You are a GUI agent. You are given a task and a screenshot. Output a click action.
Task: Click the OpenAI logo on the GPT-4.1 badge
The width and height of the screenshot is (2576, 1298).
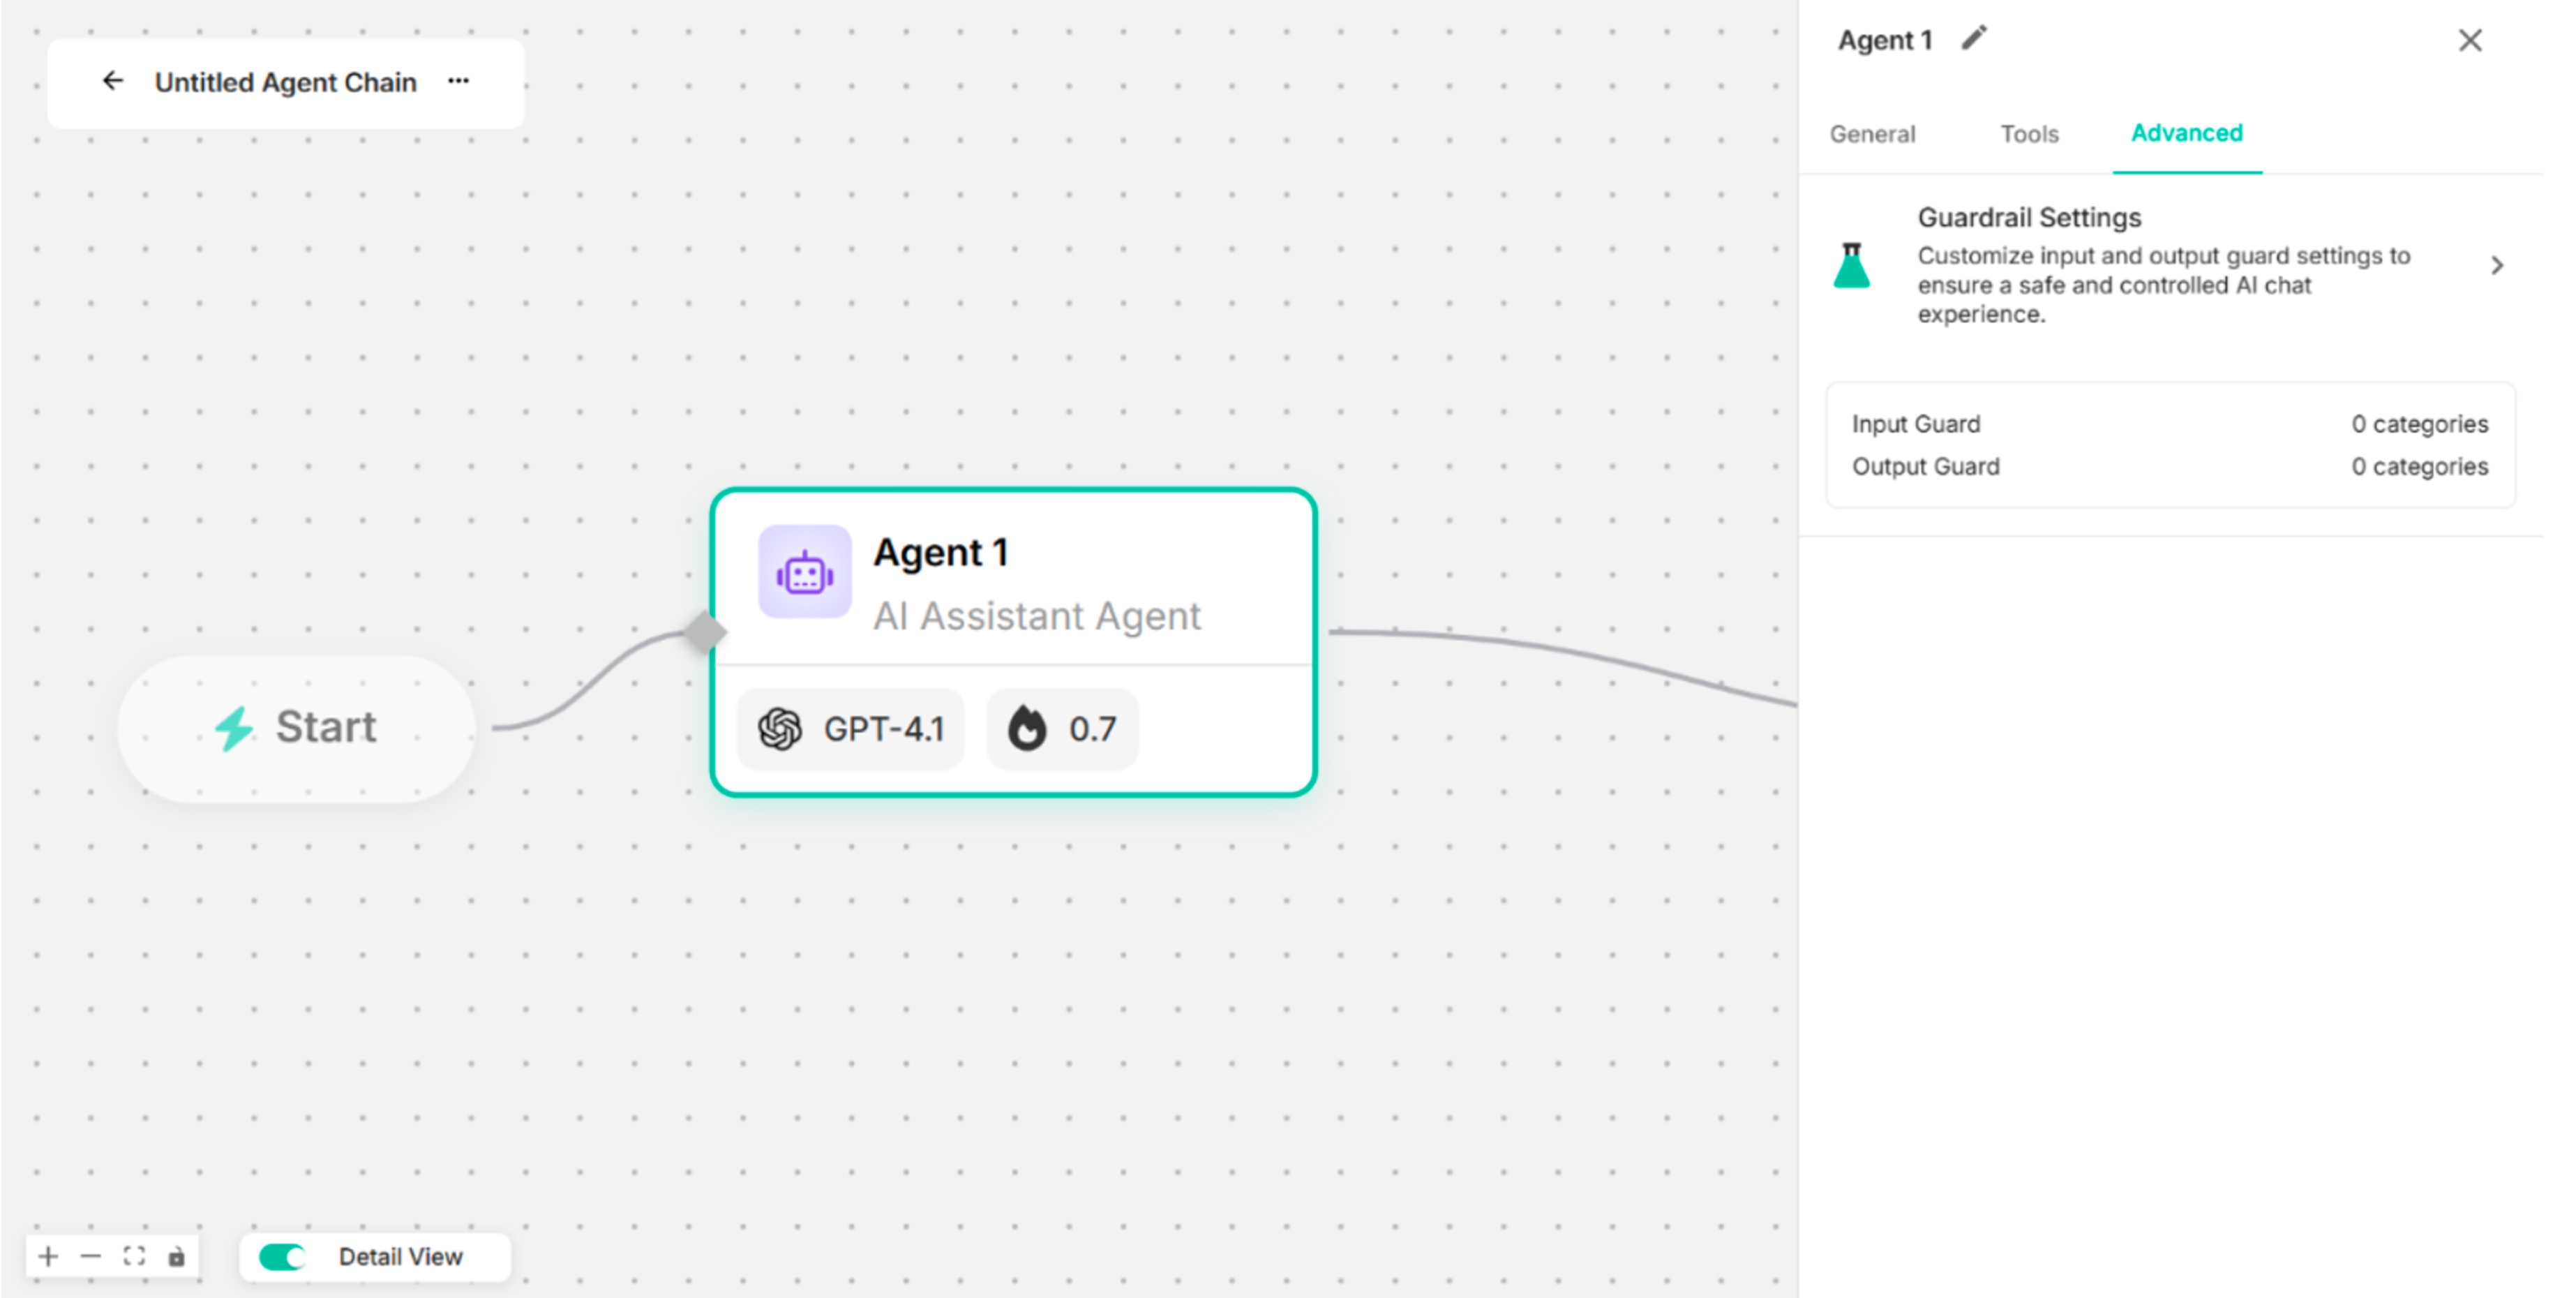779,729
